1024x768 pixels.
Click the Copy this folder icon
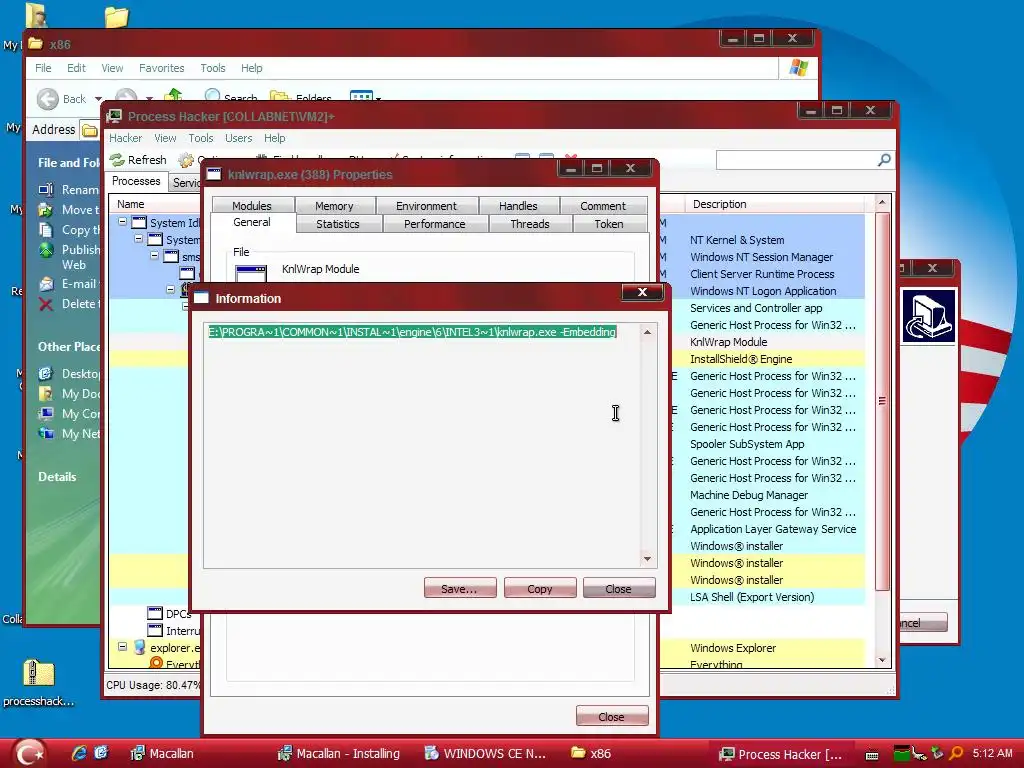46,230
